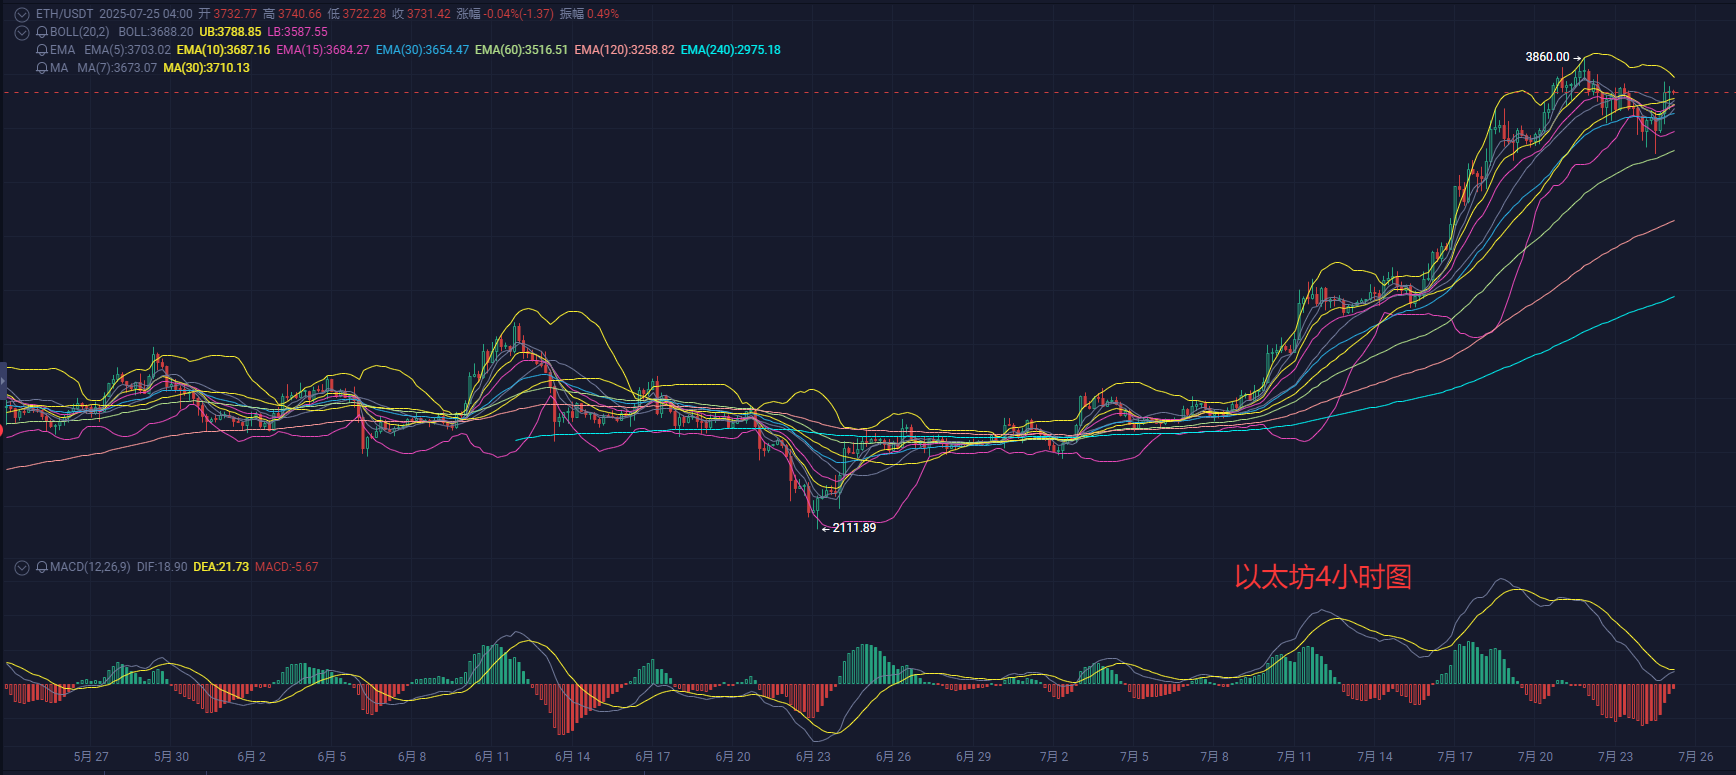The width and height of the screenshot is (1736, 775).
Task: Click the closing price 3731.42 value
Action: pyautogui.click(x=429, y=14)
